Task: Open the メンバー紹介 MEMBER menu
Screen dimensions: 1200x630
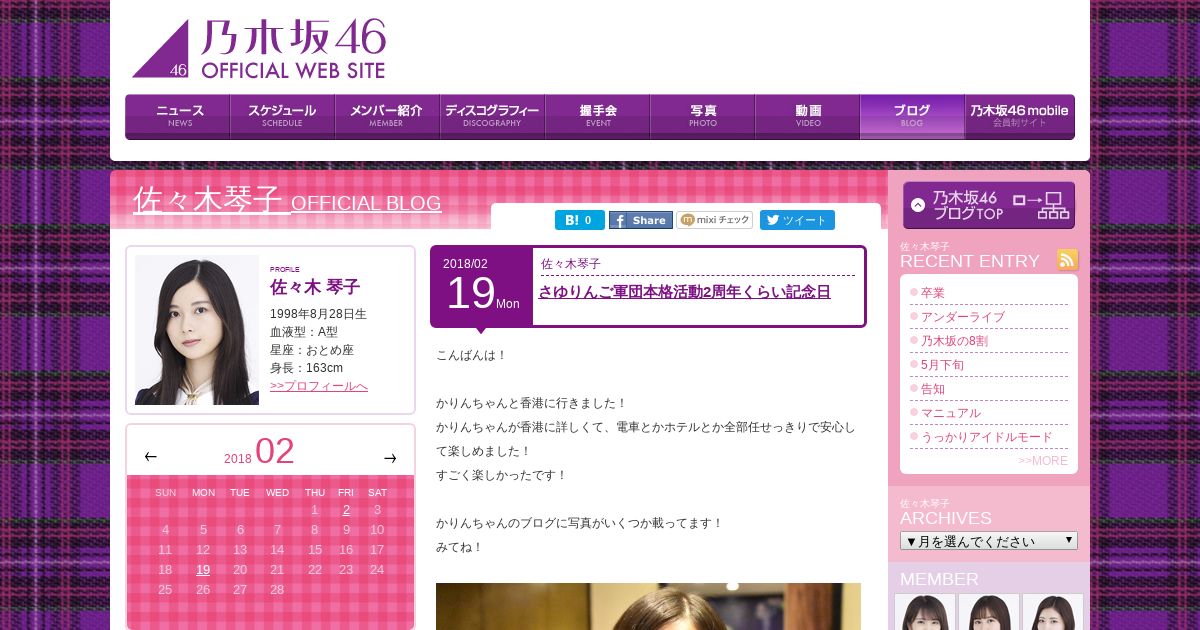Action: click(x=388, y=116)
